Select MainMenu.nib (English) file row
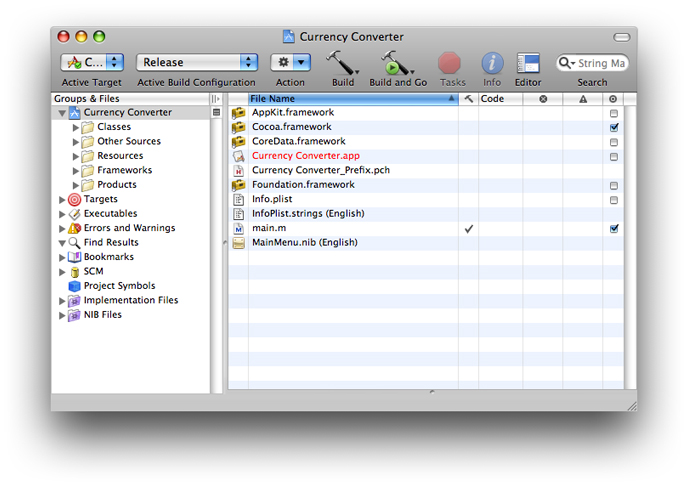The height and width of the screenshot is (486, 688). [x=426, y=243]
